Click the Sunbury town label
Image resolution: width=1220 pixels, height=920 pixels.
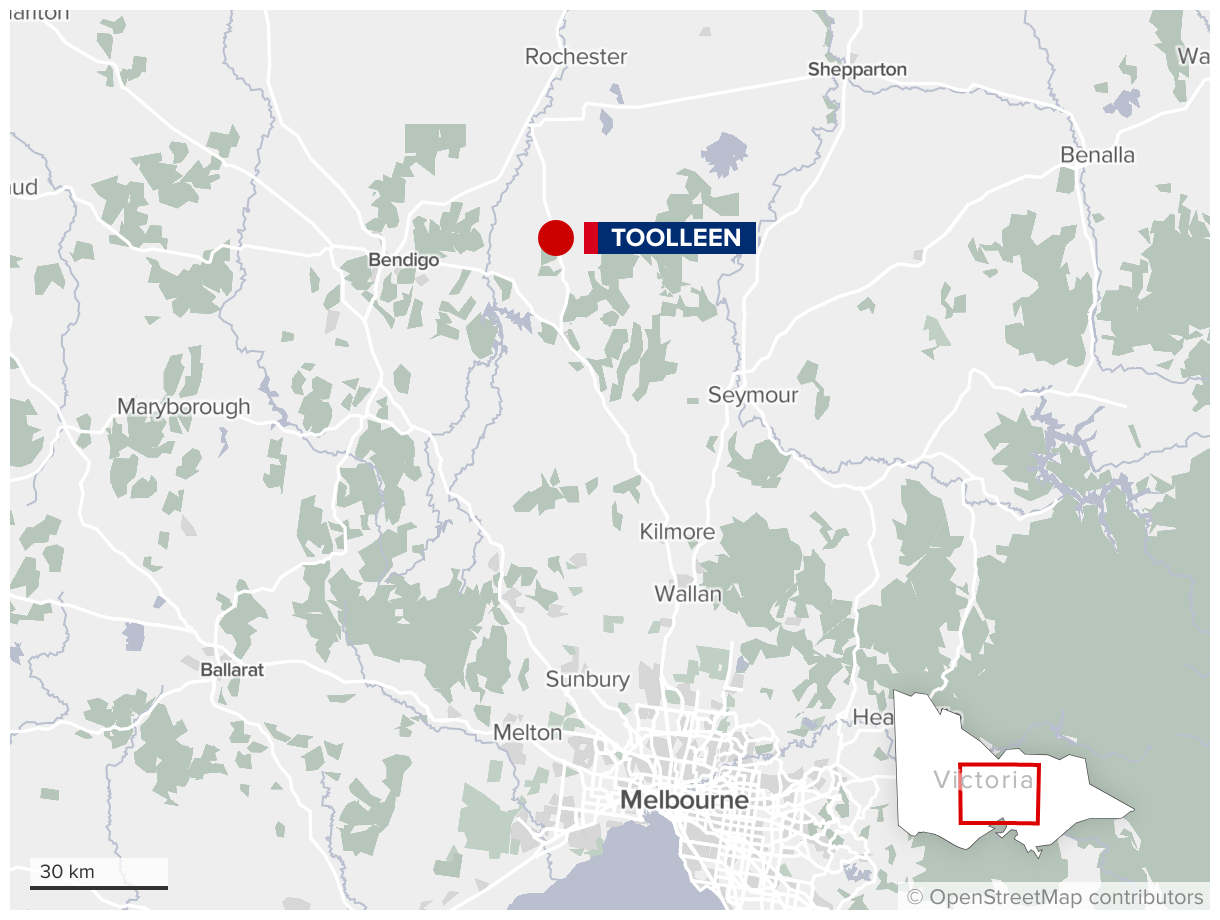587,680
